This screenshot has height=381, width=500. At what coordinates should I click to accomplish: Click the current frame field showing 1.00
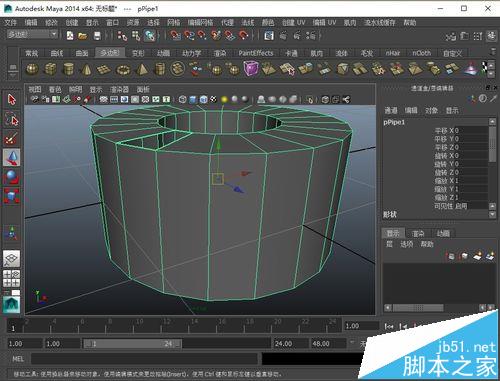[x=361, y=326]
